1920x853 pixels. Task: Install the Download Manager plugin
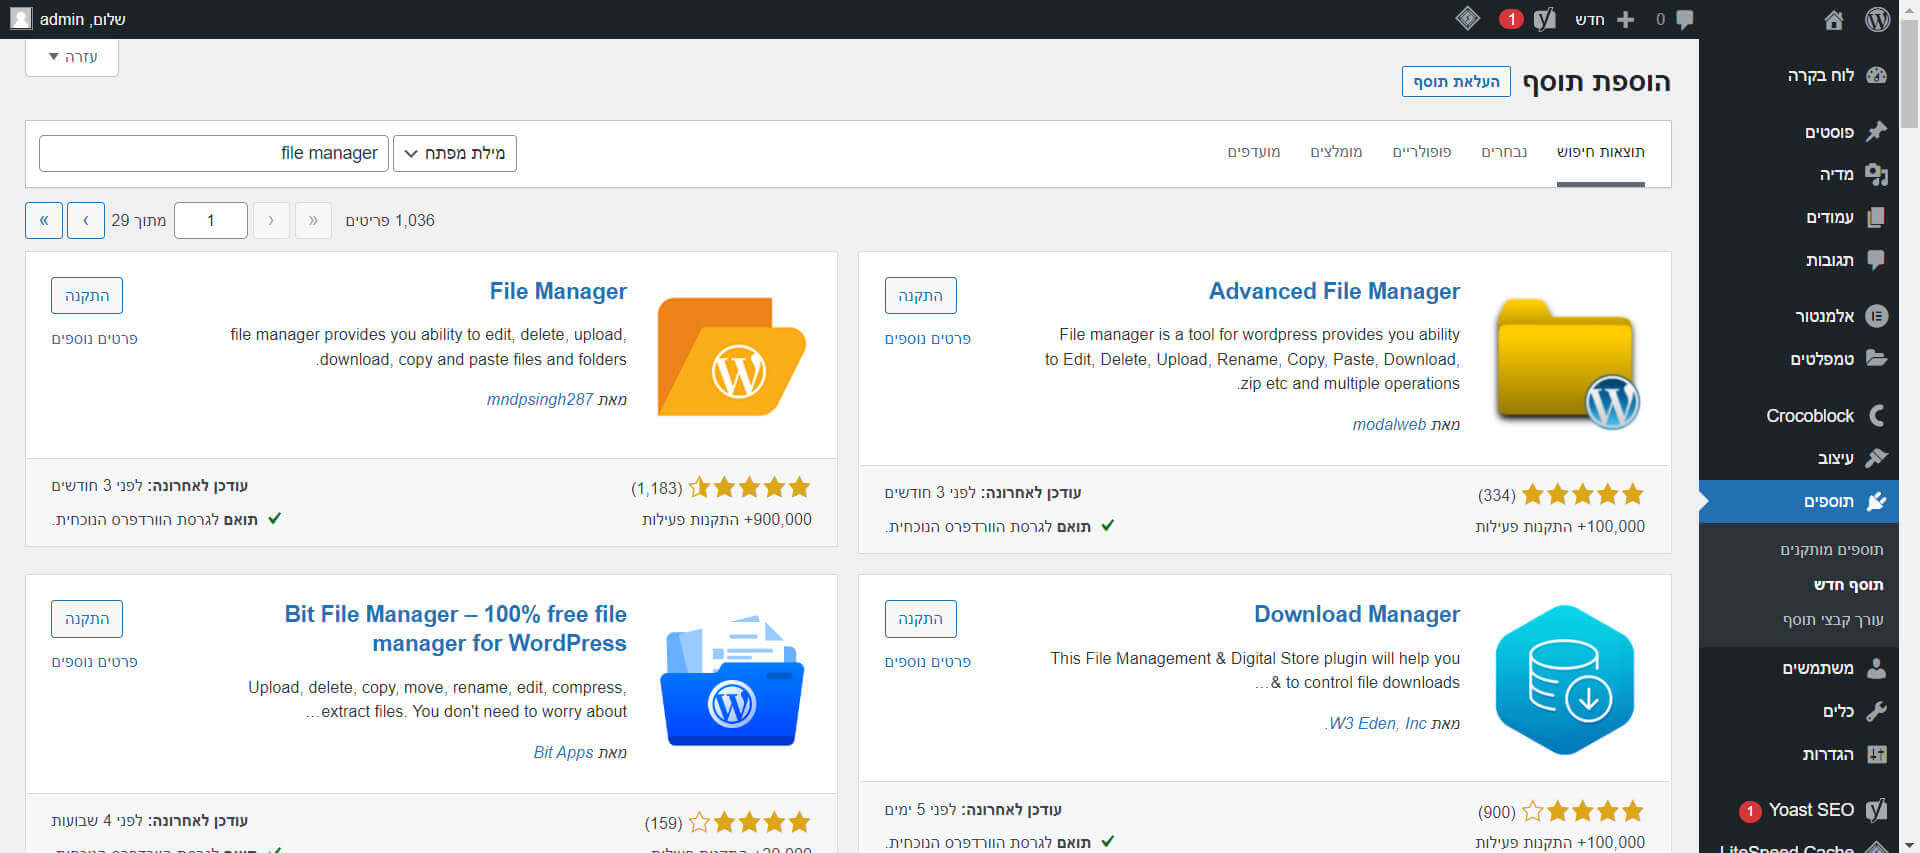pyautogui.click(x=920, y=619)
